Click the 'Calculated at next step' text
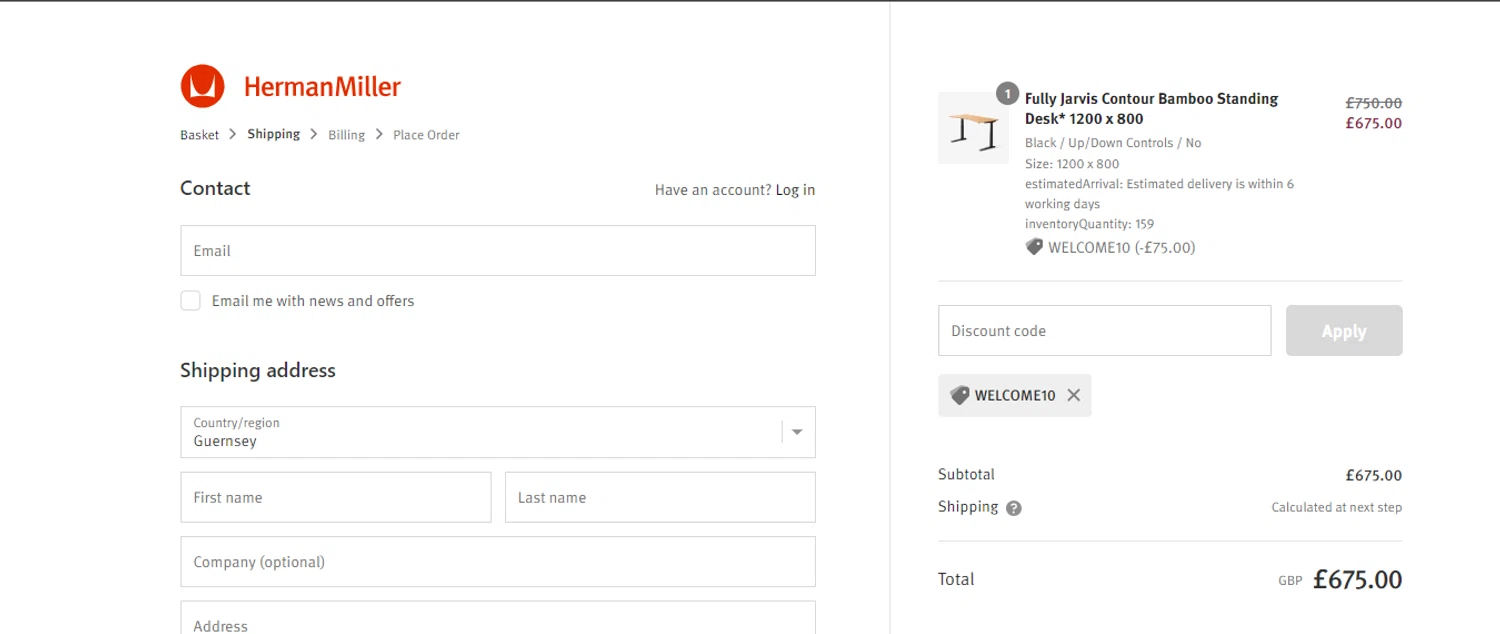1500x634 pixels. (1337, 507)
